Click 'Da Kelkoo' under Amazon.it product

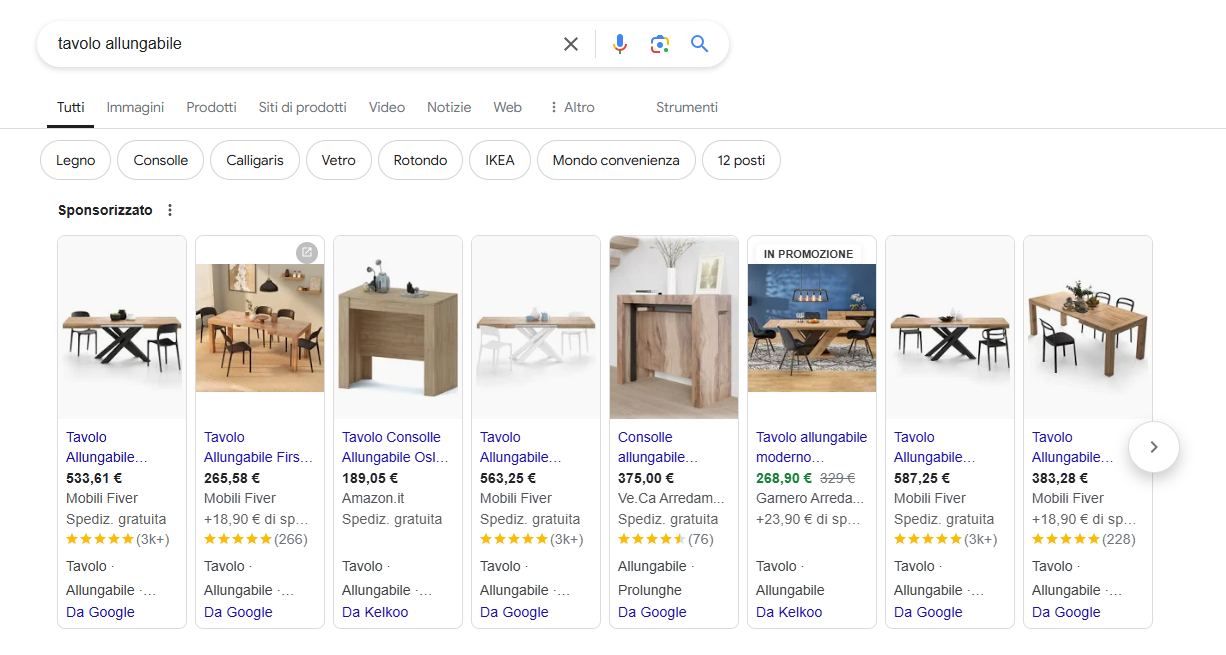click(375, 612)
